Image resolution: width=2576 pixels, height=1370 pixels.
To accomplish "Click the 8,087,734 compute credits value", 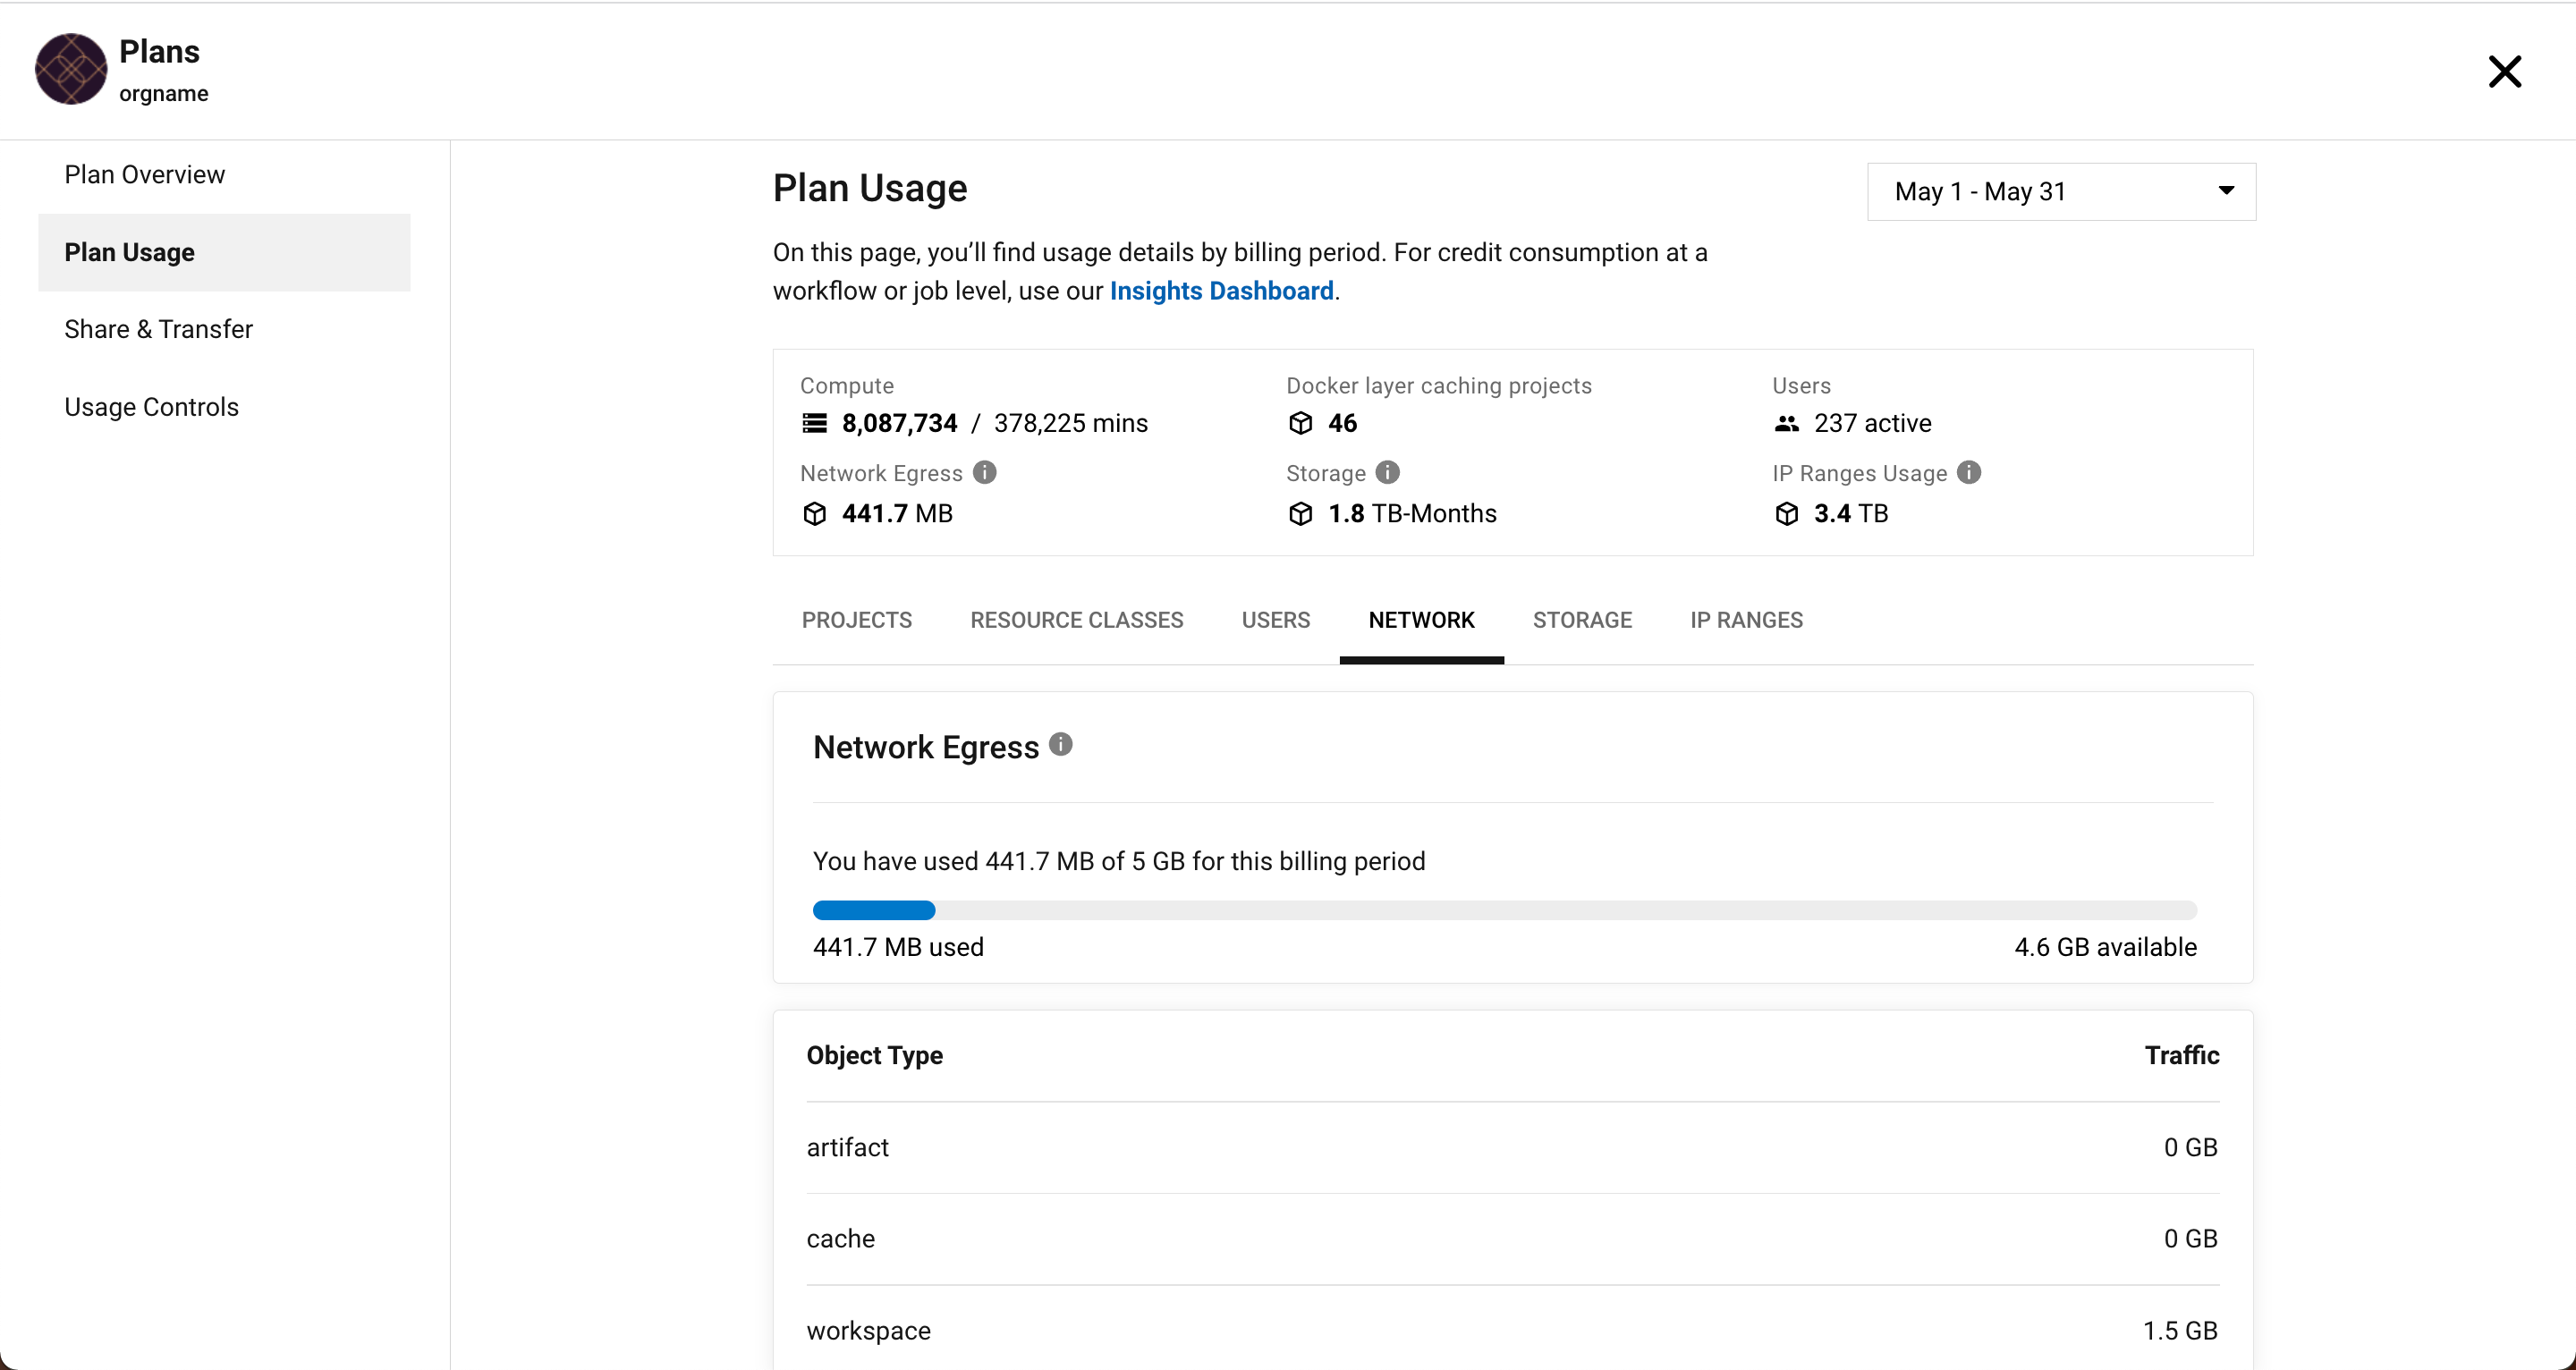I will (x=900, y=424).
